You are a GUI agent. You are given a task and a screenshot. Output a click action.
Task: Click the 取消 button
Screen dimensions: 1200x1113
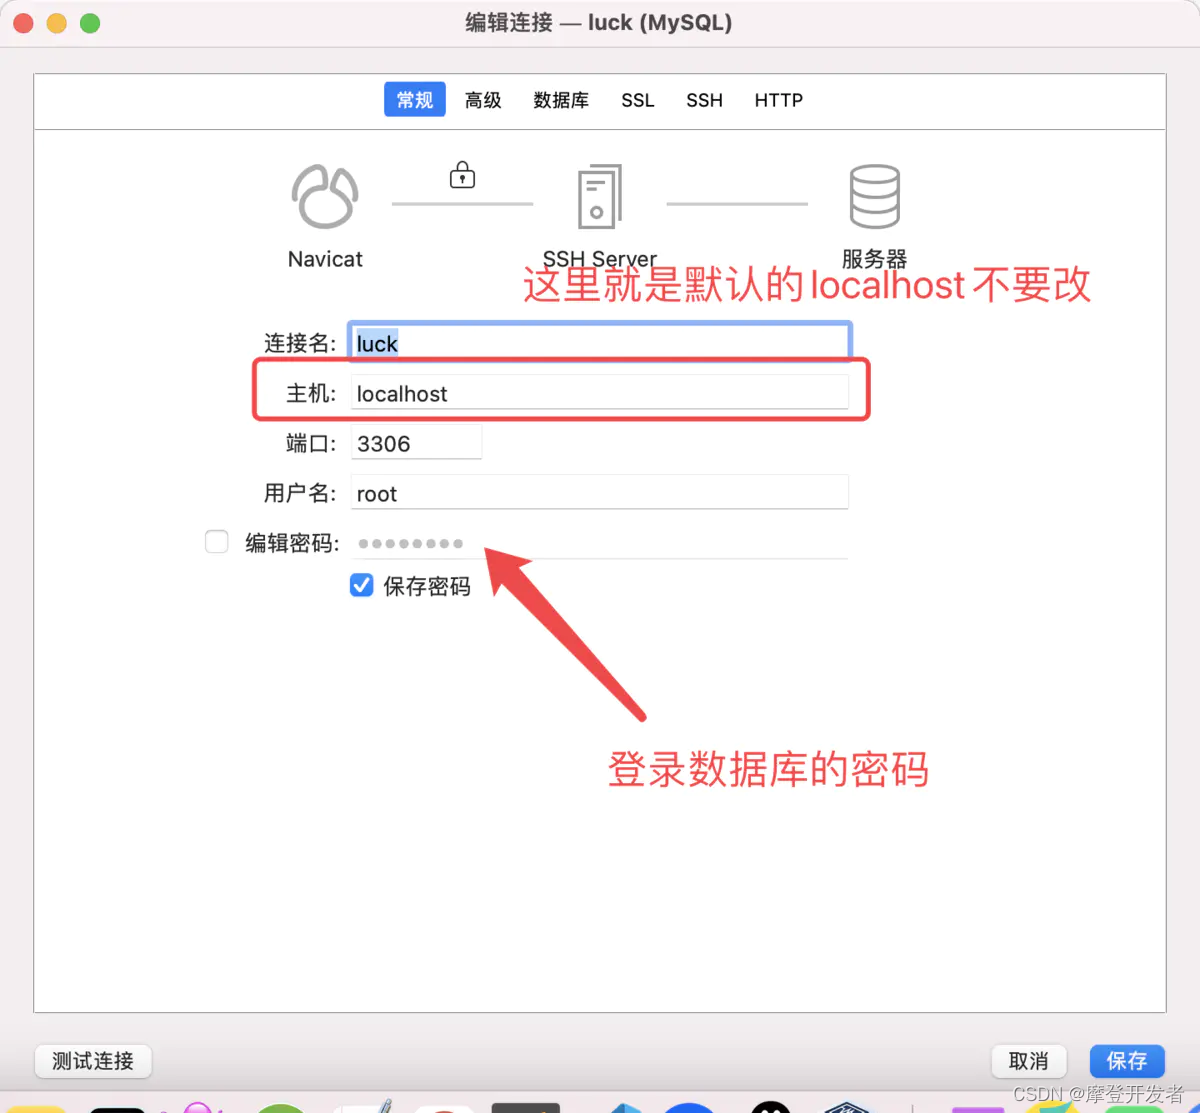(1029, 1061)
